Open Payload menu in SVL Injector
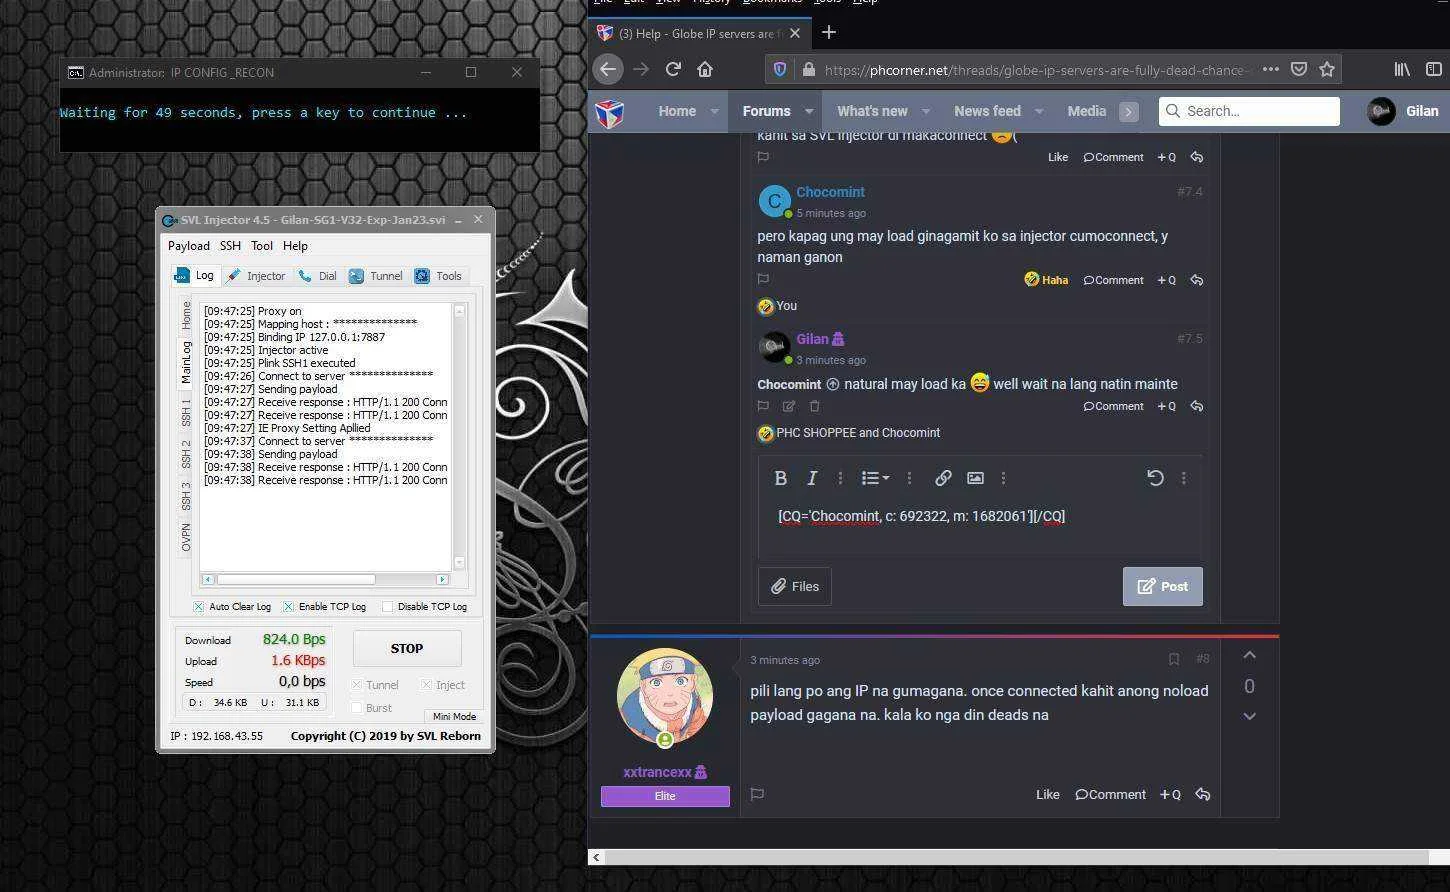This screenshot has width=1450, height=892. pyautogui.click(x=188, y=246)
